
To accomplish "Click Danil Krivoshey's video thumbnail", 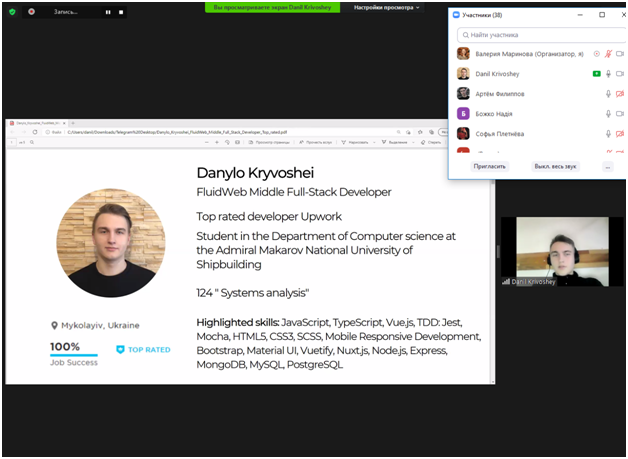I will [554, 251].
